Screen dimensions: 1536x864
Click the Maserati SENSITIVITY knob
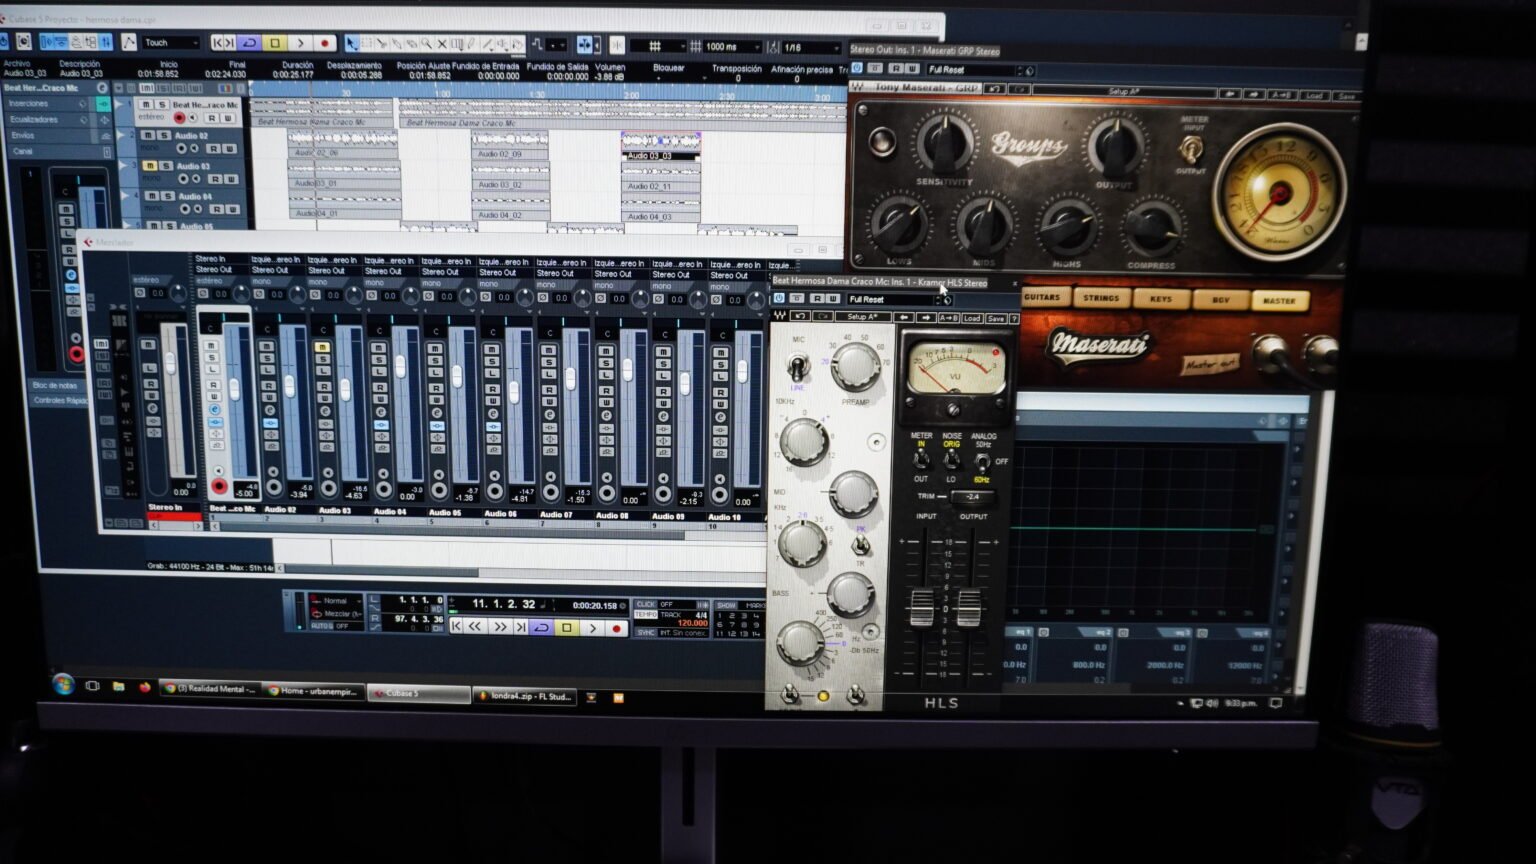(944, 143)
